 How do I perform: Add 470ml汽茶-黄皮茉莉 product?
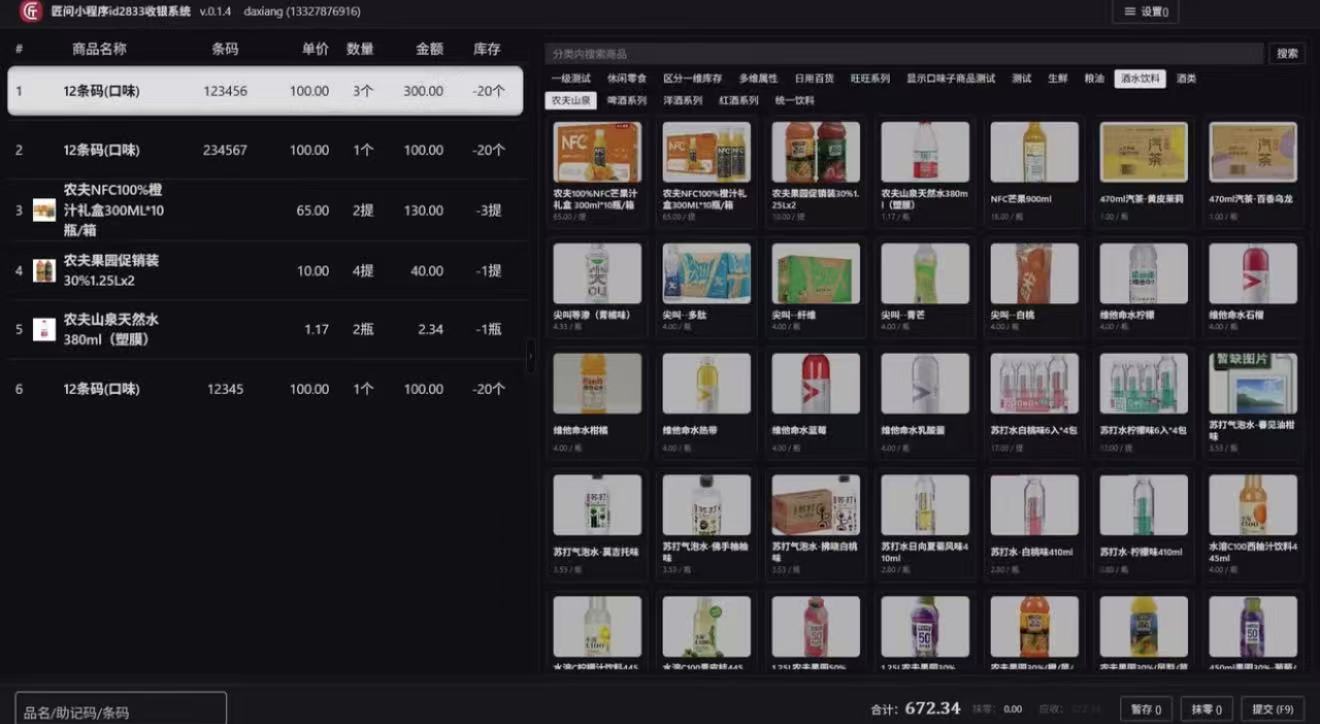click(x=1144, y=171)
